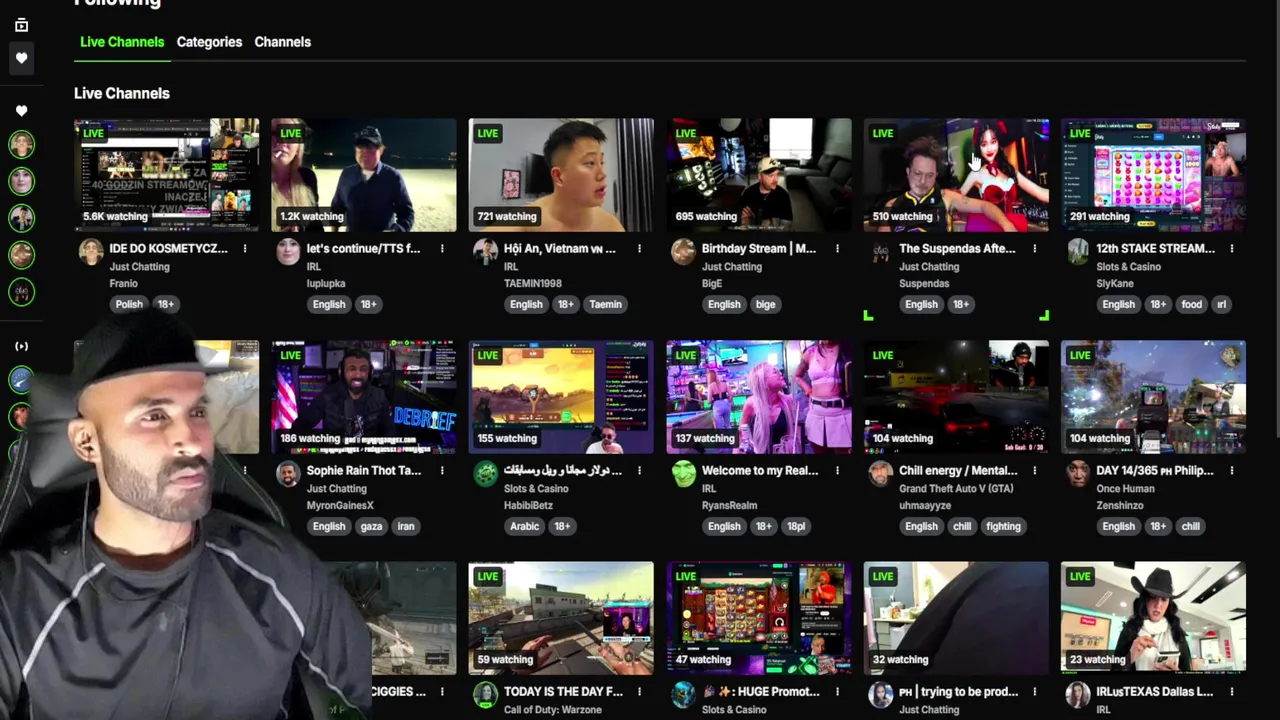The image size is (1280, 720).
Task: Open the TAEMIN1998 channel avatar icon
Action: 486,252
